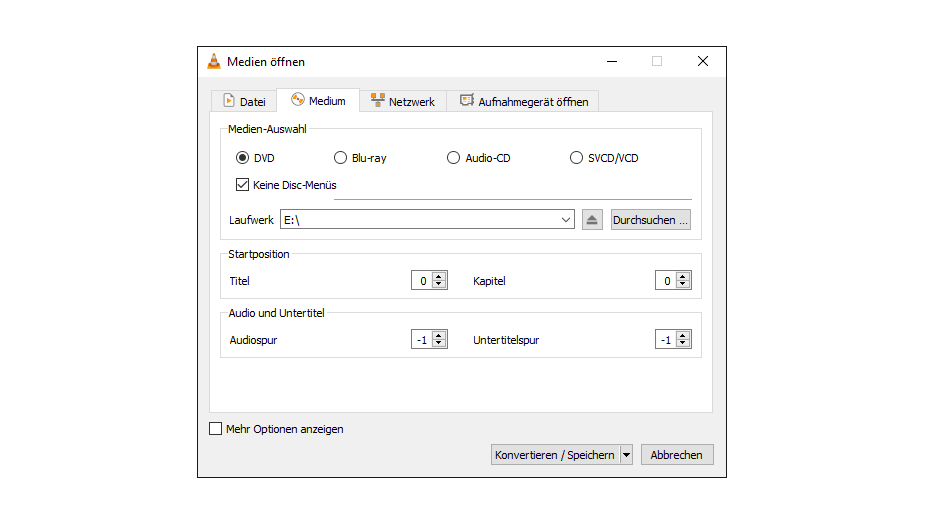Open the Netzwerk tab
Image resolution: width=926 pixels, height=520 pixels.
click(402, 101)
